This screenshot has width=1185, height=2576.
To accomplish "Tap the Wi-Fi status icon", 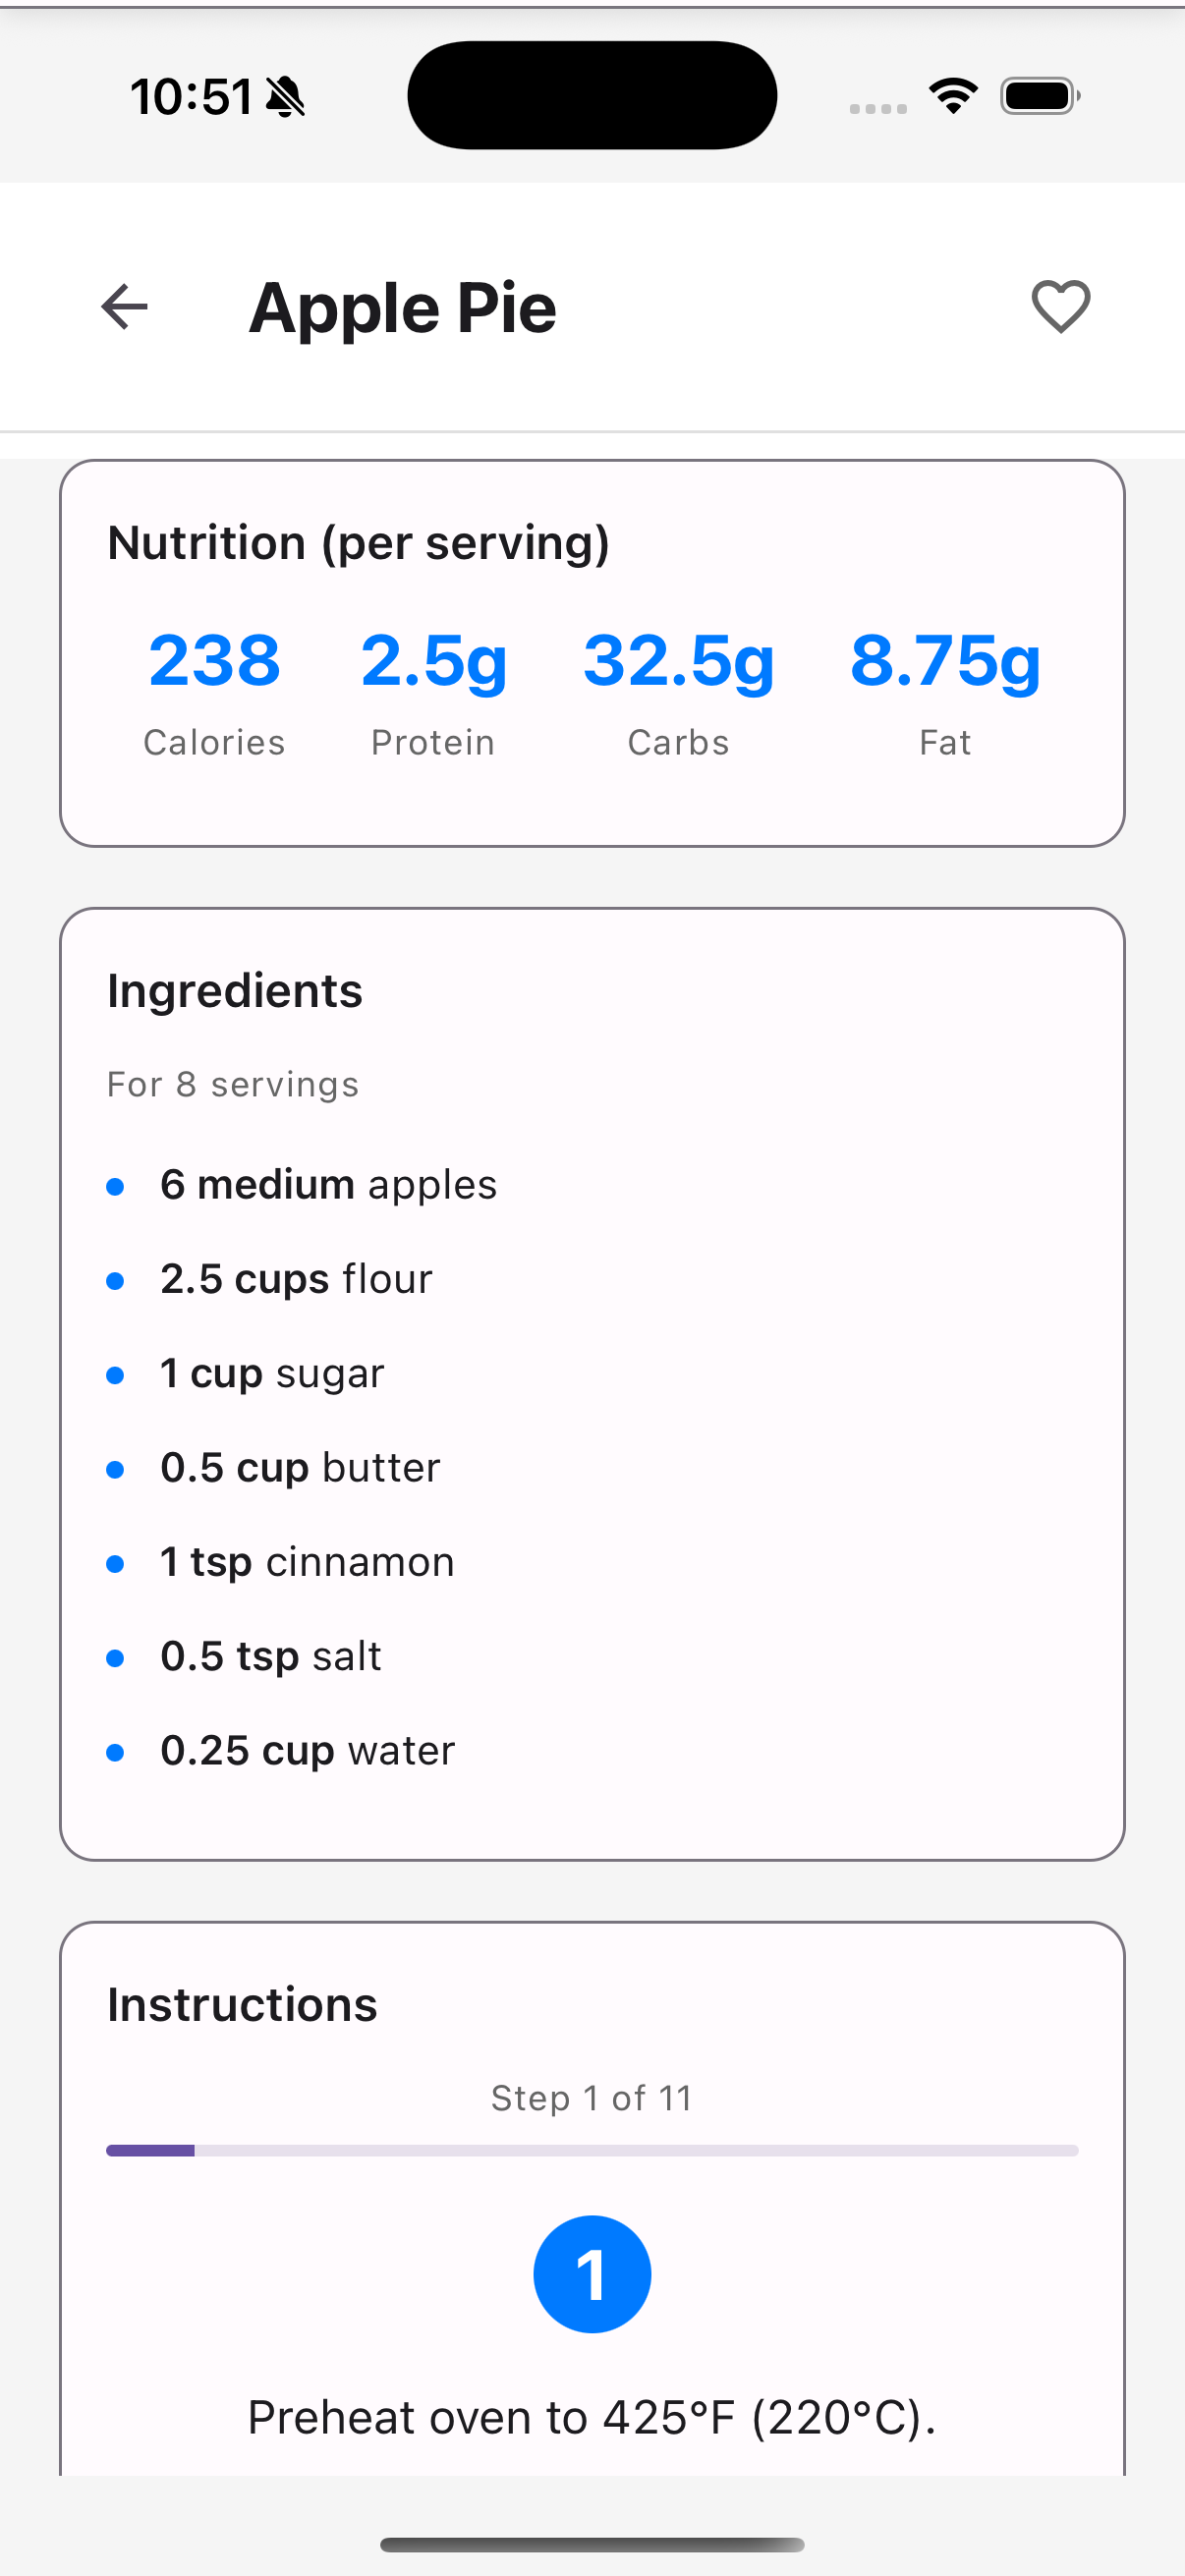I will (953, 96).
